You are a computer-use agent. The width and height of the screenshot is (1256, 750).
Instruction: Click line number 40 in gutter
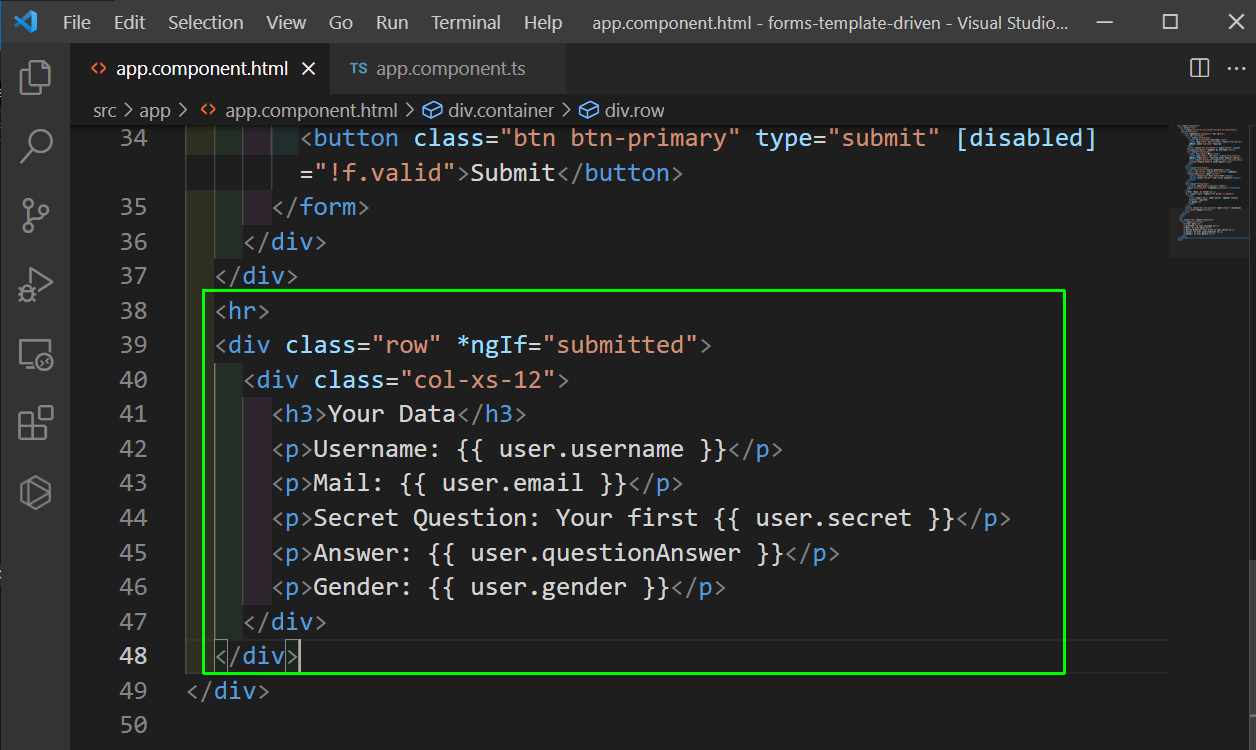[x=134, y=379]
